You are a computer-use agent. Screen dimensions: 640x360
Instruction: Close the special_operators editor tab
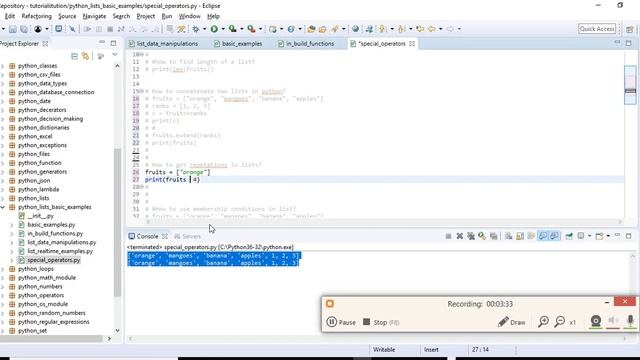click(412, 43)
